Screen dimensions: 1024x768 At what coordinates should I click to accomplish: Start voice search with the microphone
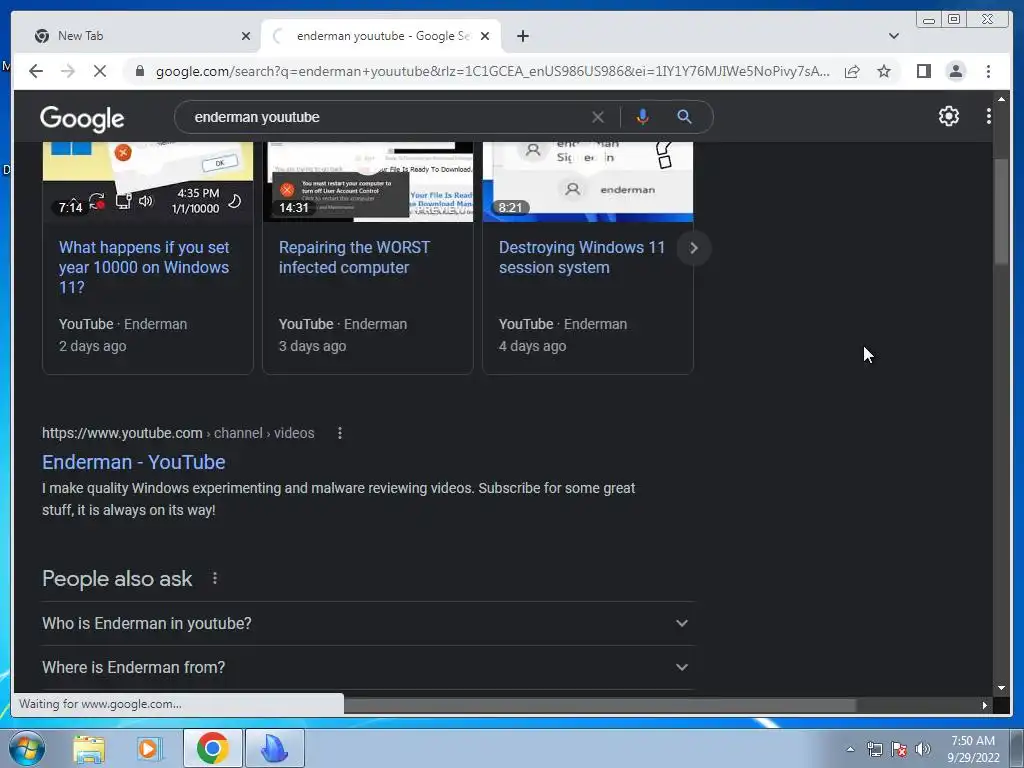[x=643, y=117]
